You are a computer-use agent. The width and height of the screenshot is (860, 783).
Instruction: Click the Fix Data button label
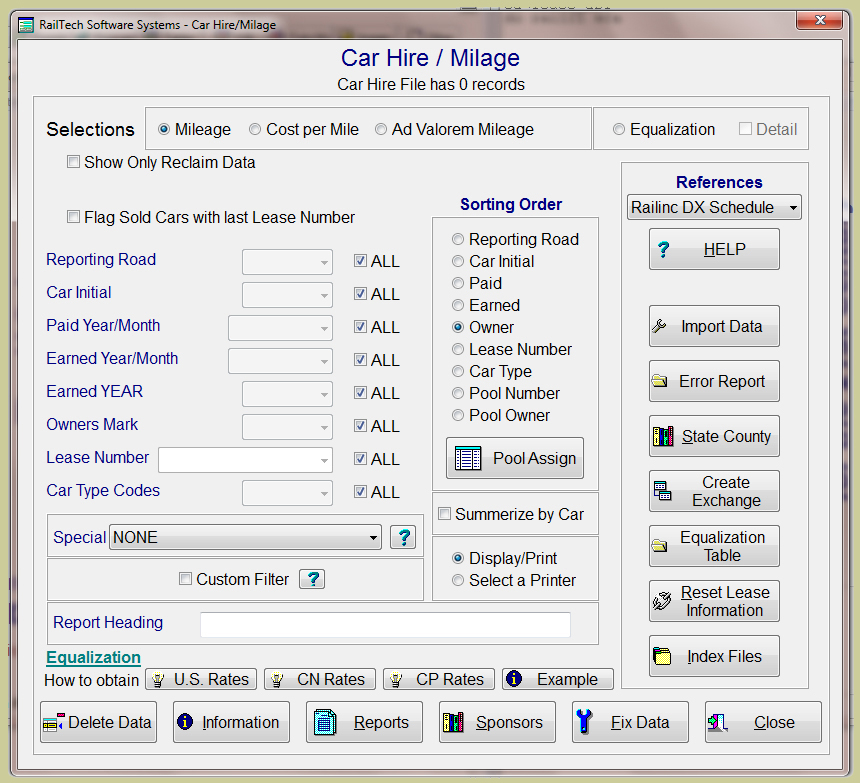pyautogui.click(x=640, y=722)
